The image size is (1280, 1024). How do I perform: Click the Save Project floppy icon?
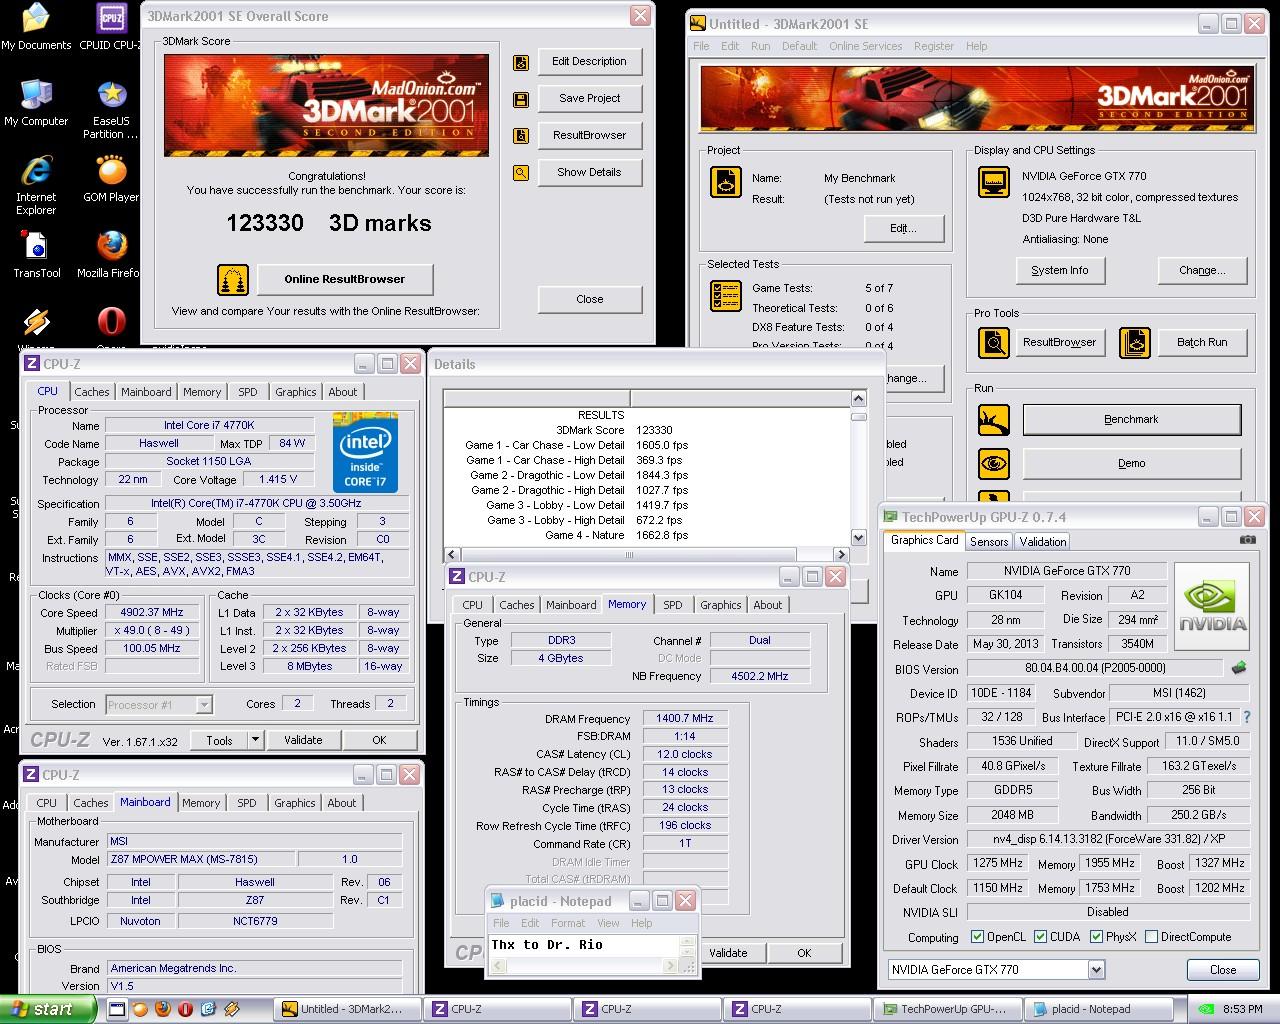tap(521, 99)
